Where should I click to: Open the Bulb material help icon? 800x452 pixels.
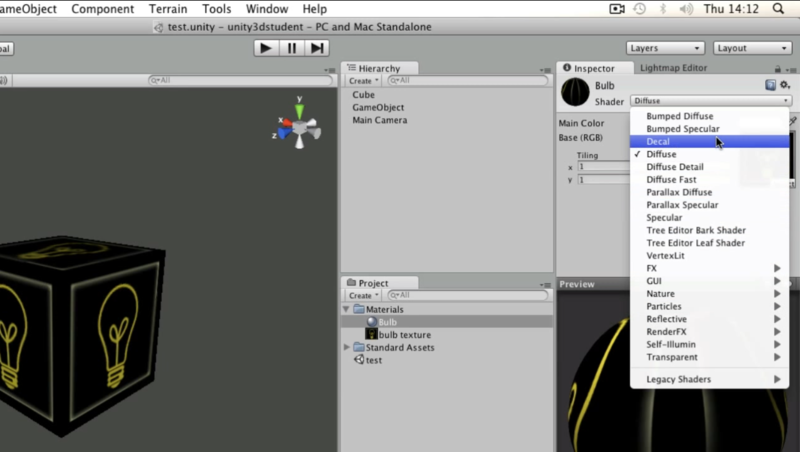(770, 85)
